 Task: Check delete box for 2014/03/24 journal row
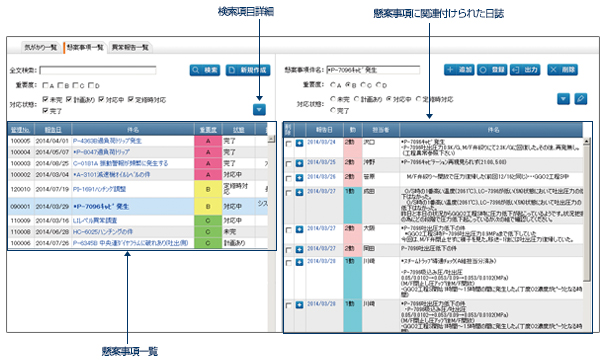tap(289, 143)
